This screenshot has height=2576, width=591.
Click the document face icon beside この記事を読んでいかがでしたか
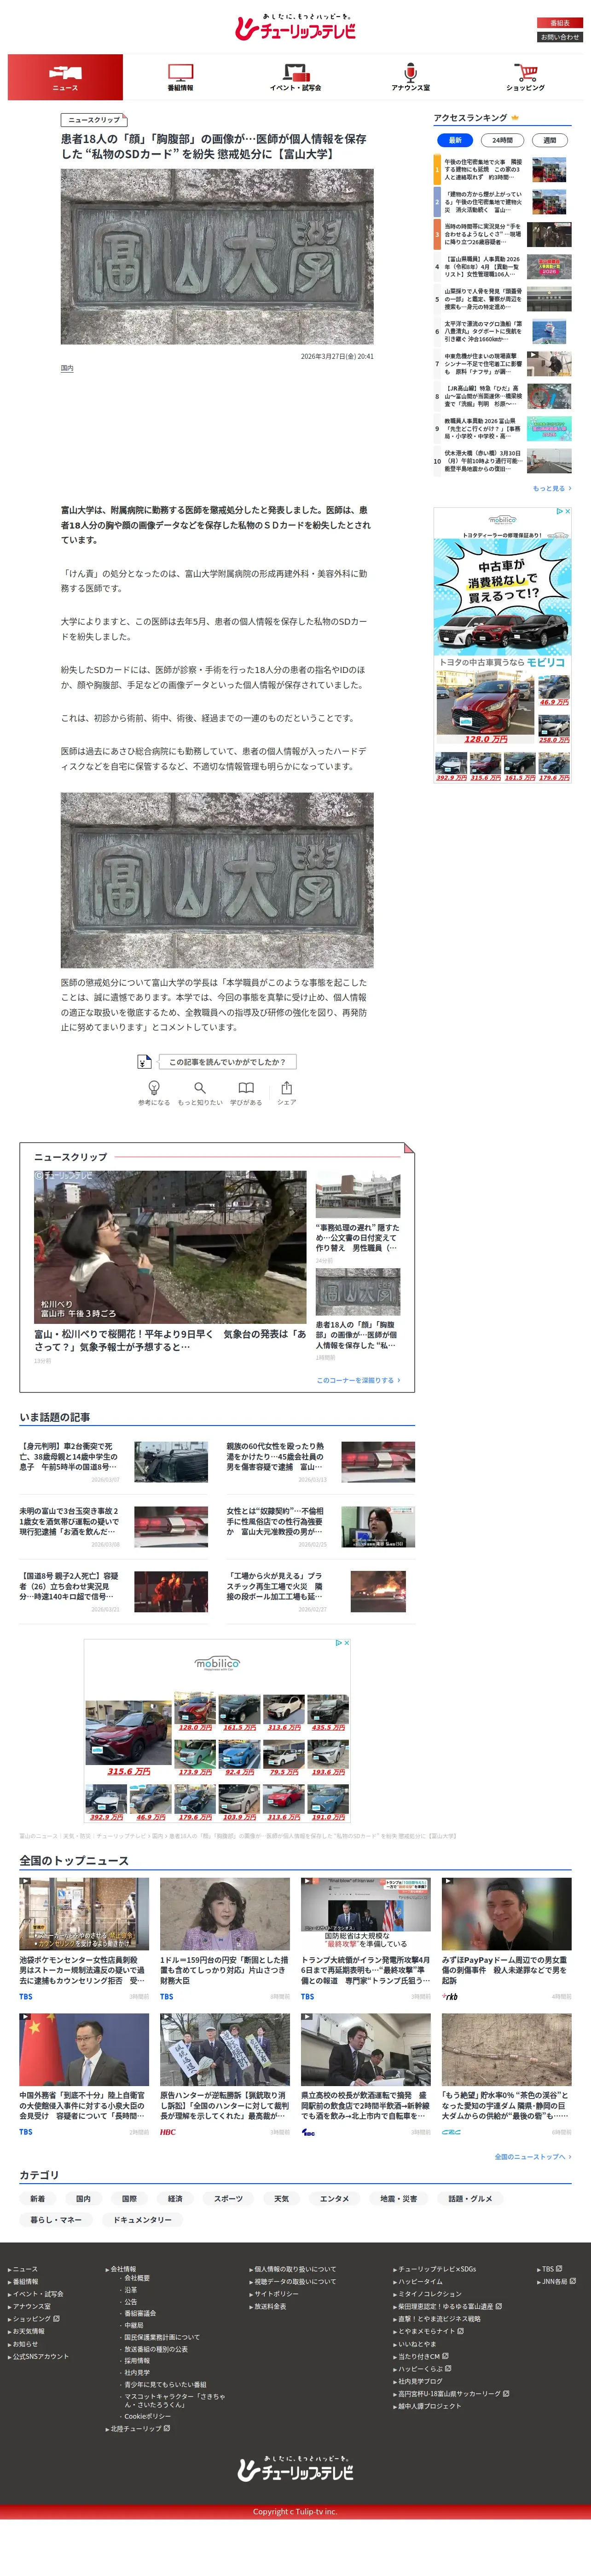(144, 1061)
